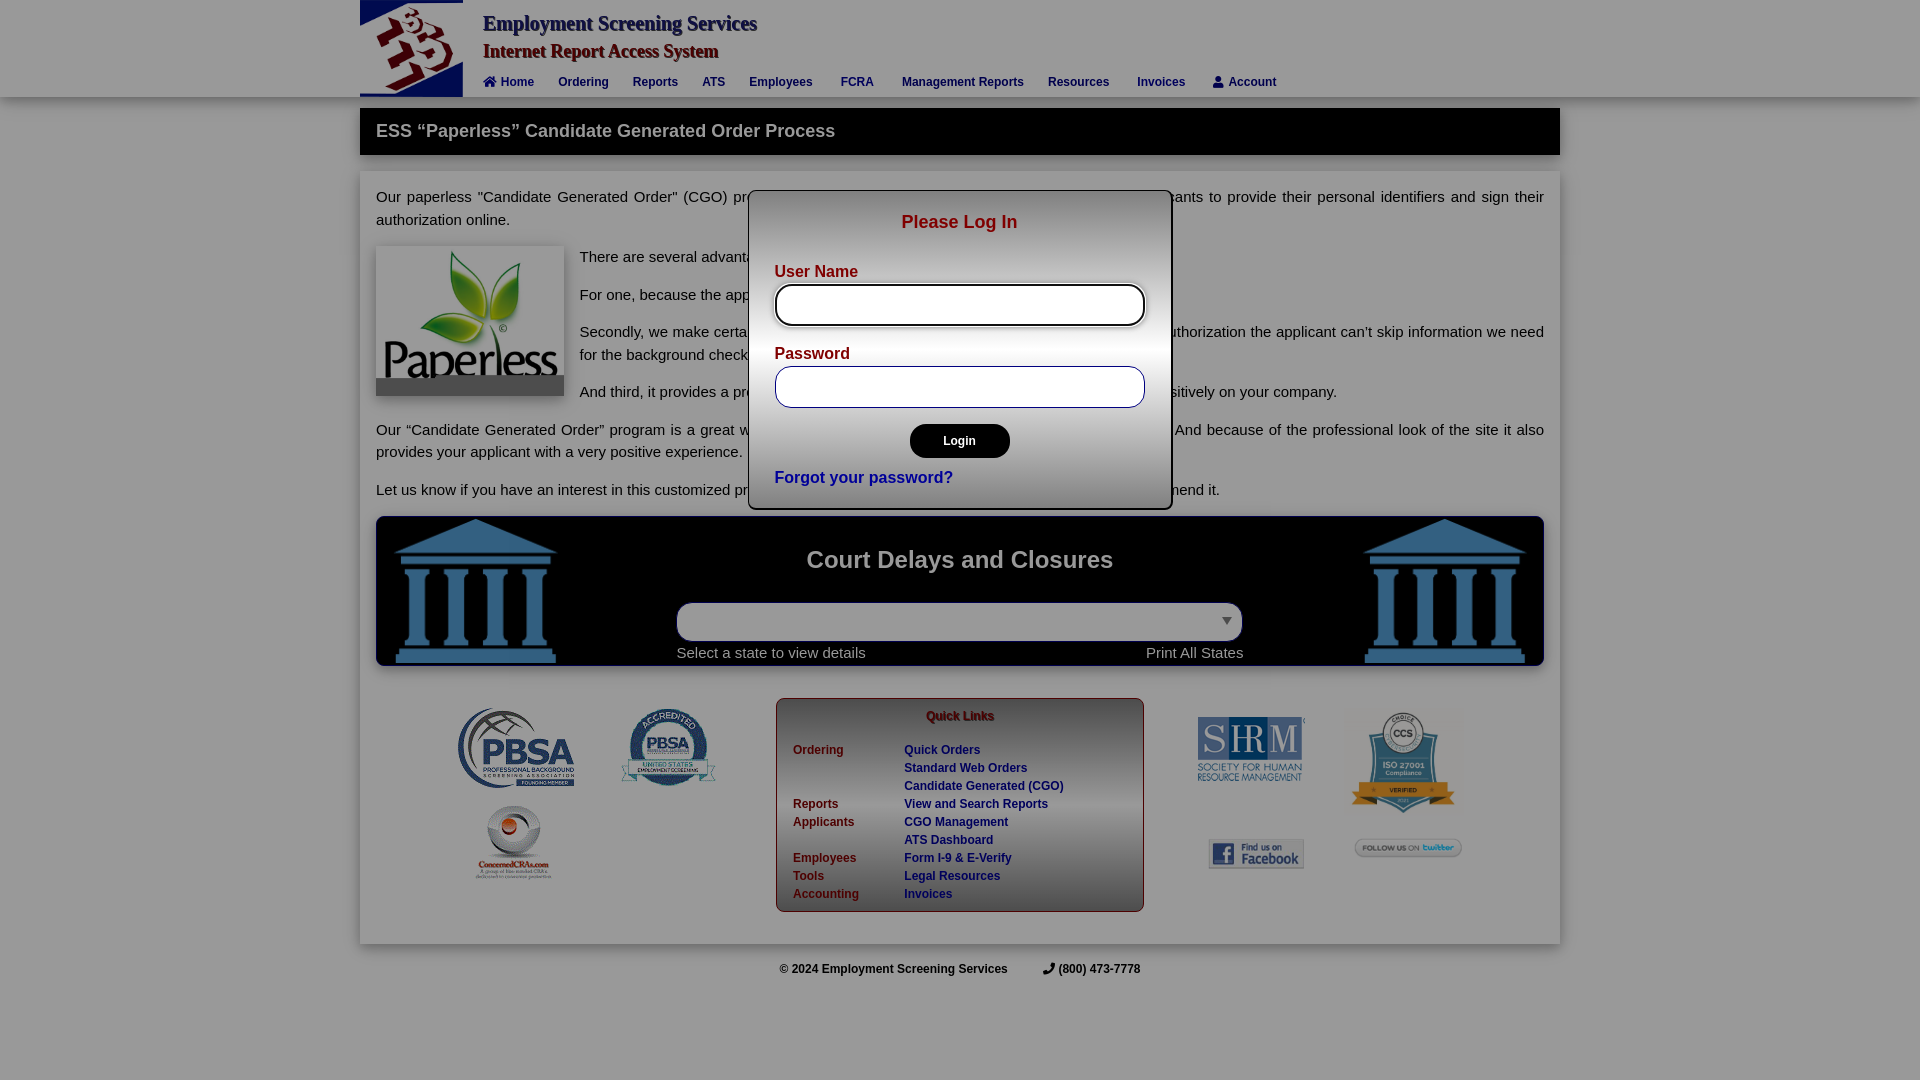Viewport: 1920px width, 1080px height.
Task: Click the Login button
Action: (x=959, y=440)
